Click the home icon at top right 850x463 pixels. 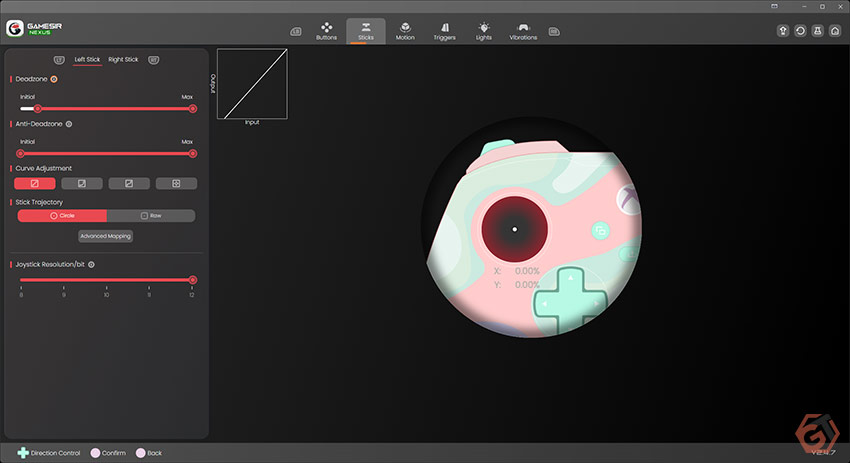point(835,31)
